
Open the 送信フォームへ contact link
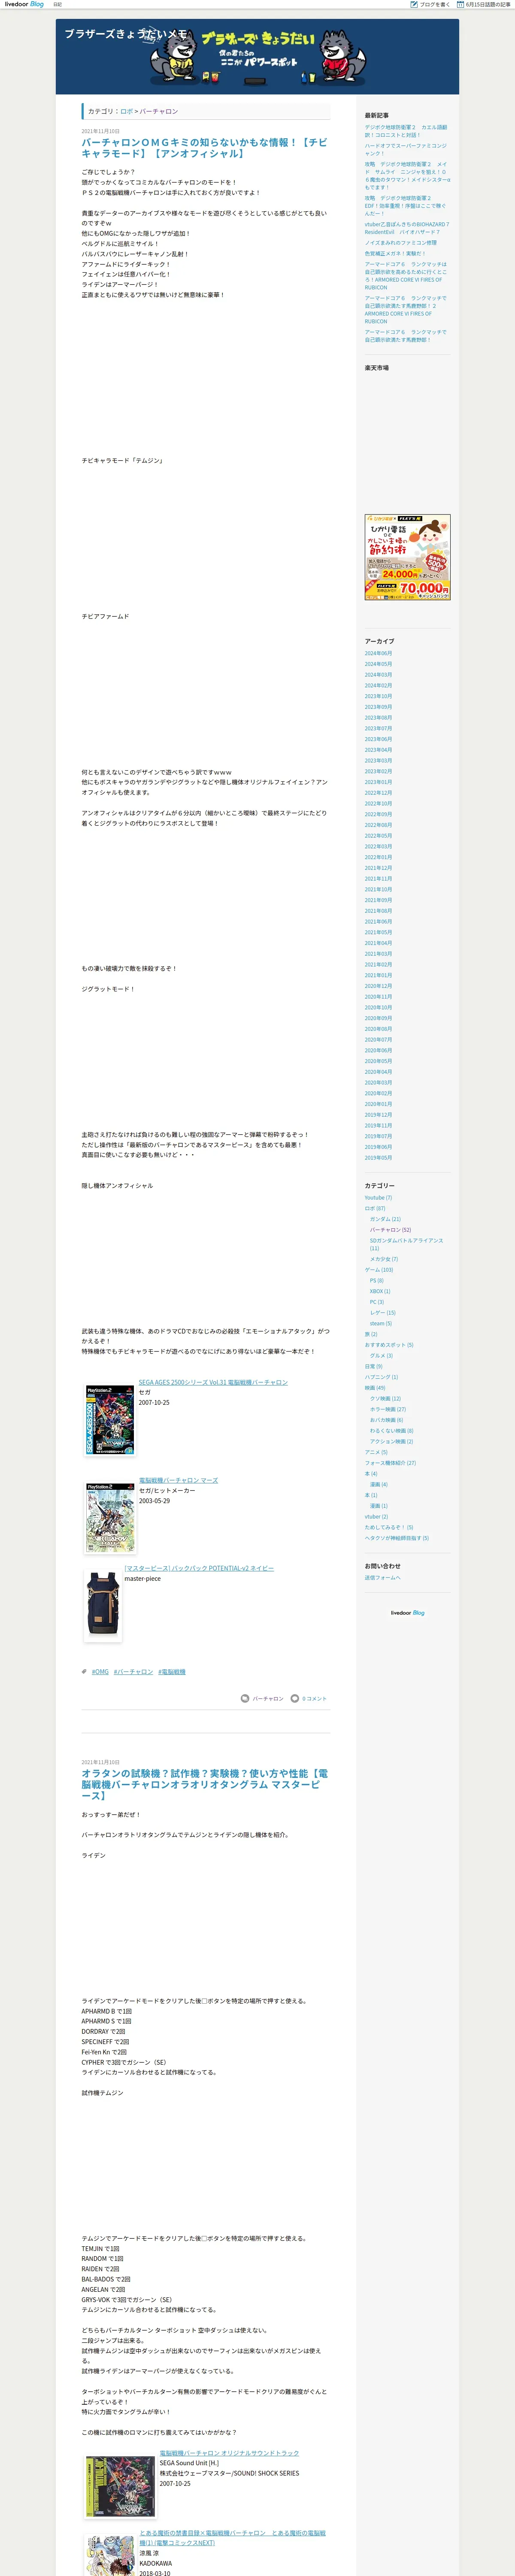click(x=382, y=1578)
